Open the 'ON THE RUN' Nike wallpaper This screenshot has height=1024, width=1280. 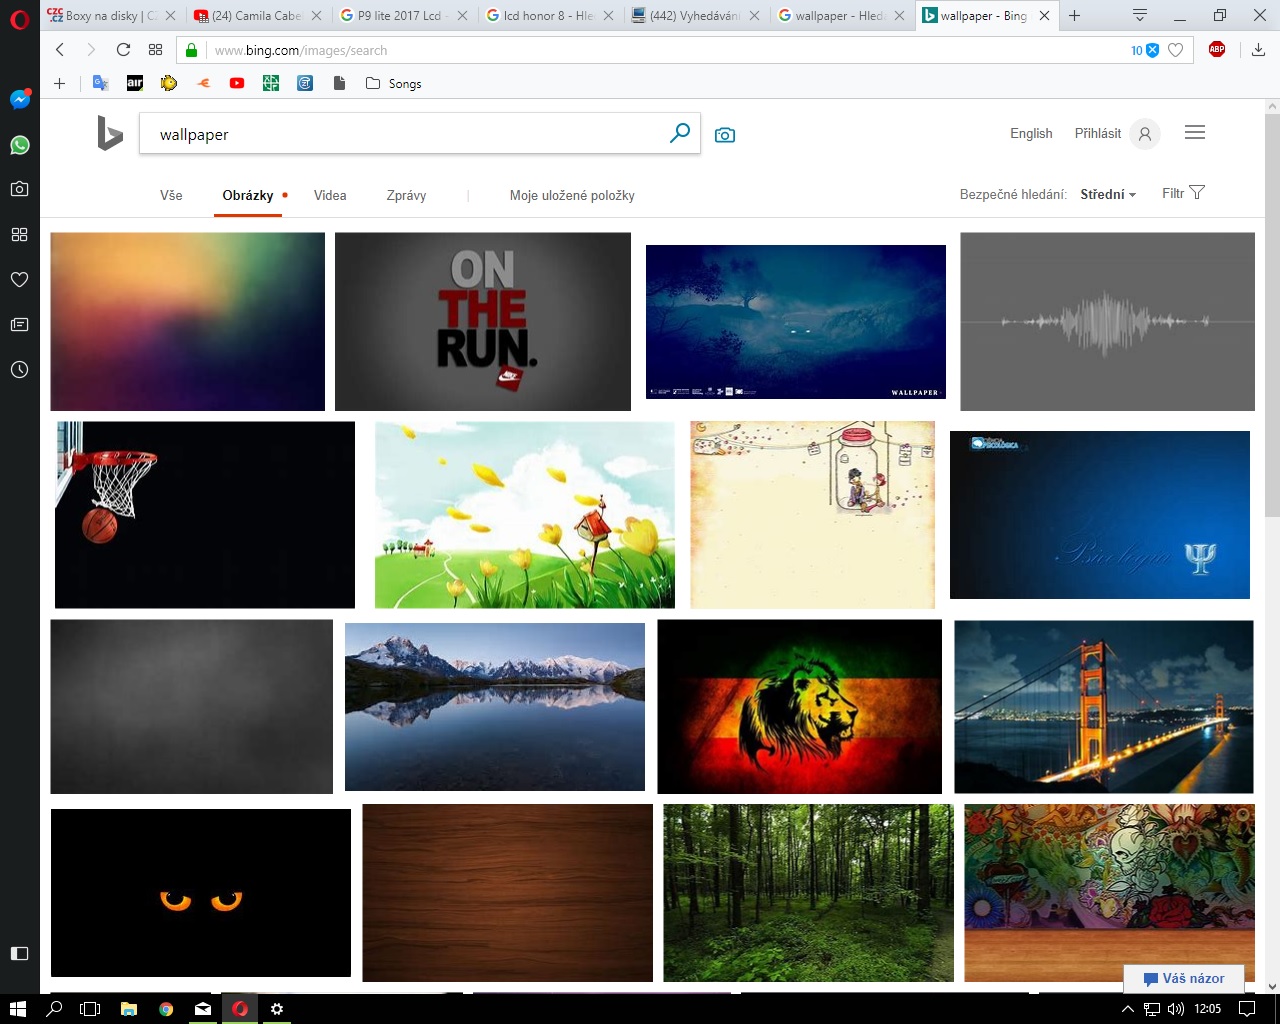[x=483, y=322]
